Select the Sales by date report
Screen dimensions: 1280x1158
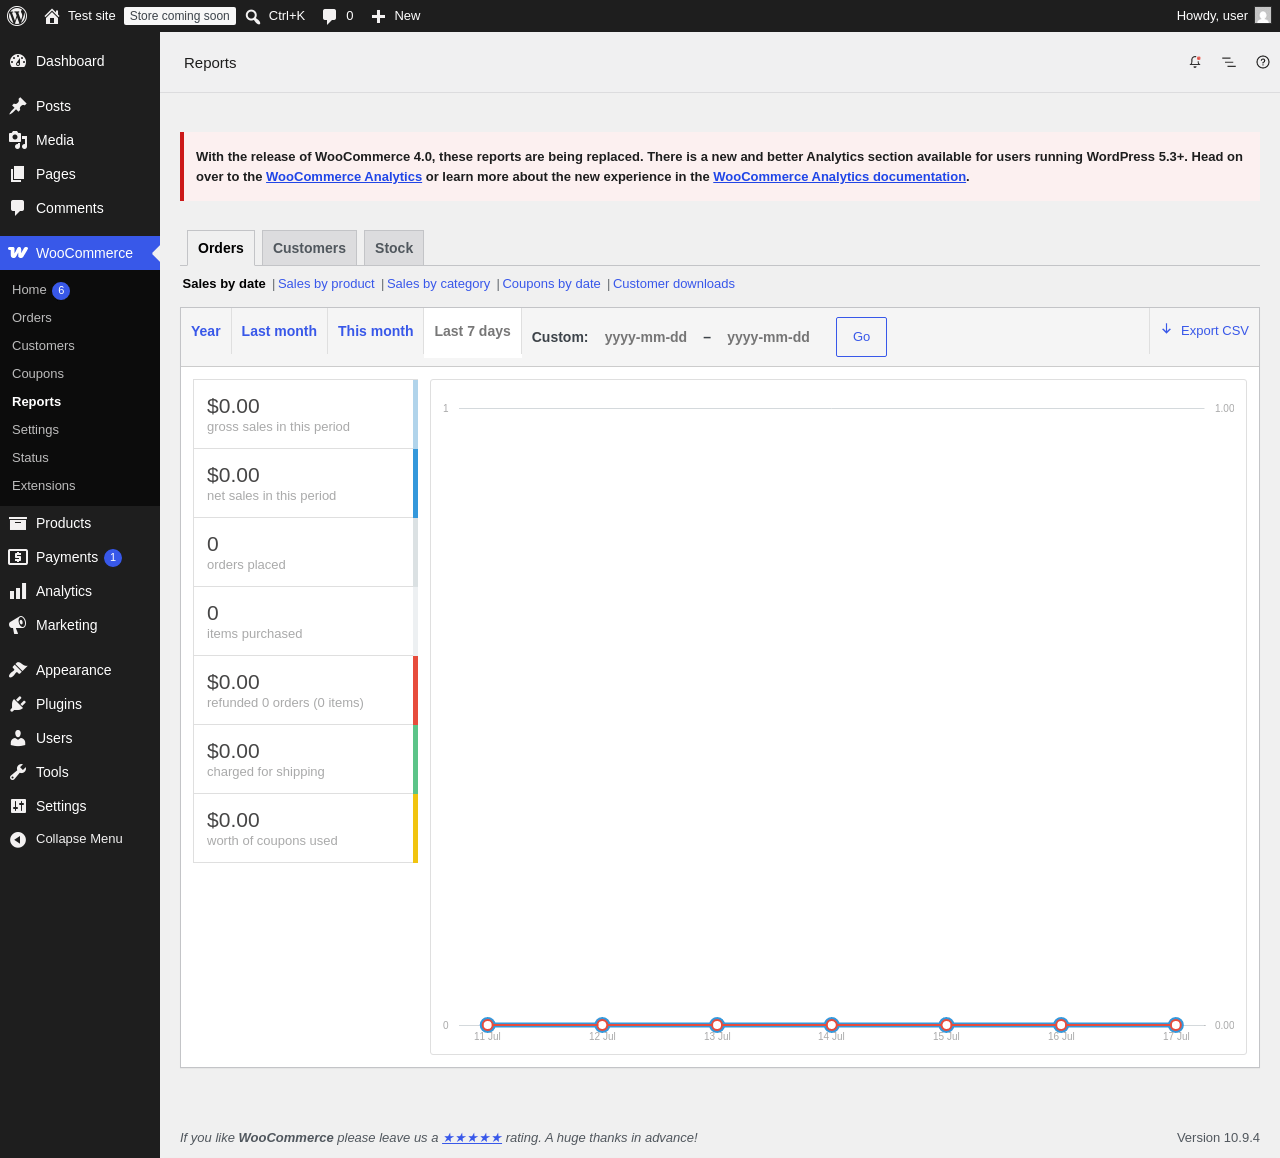224,284
